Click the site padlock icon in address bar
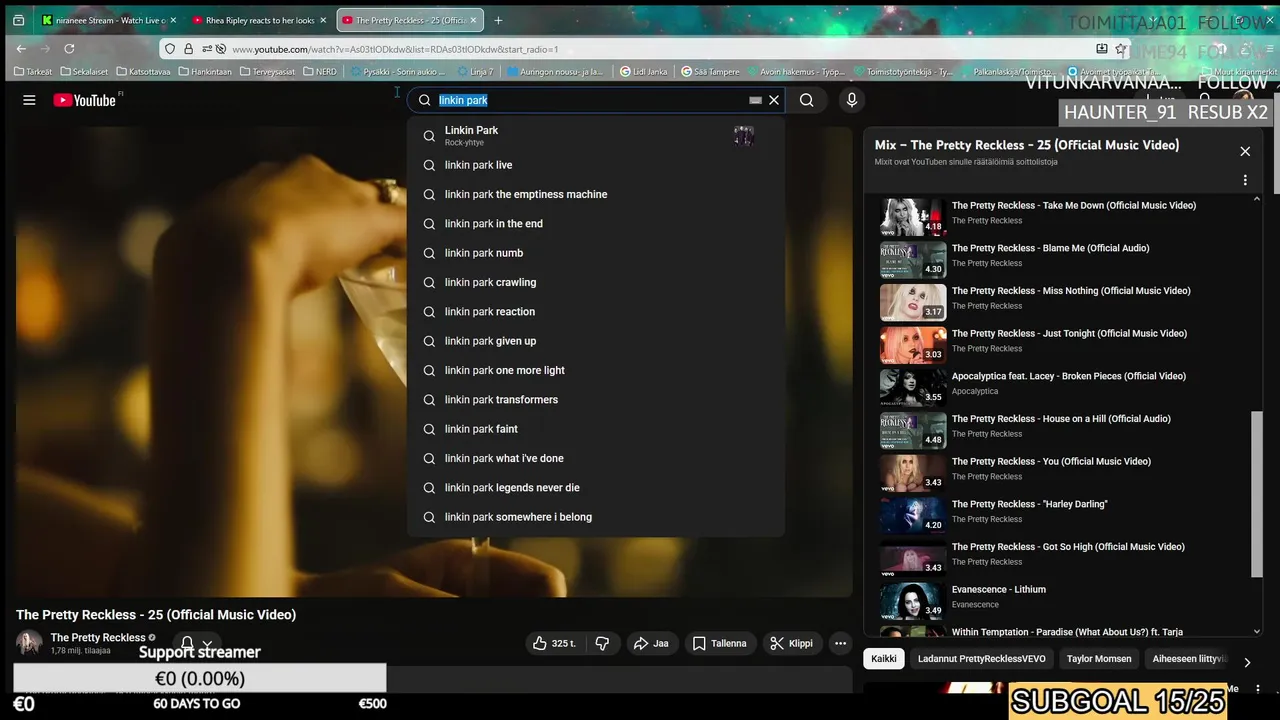This screenshot has width=1280, height=720. pyautogui.click(x=188, y=49)
